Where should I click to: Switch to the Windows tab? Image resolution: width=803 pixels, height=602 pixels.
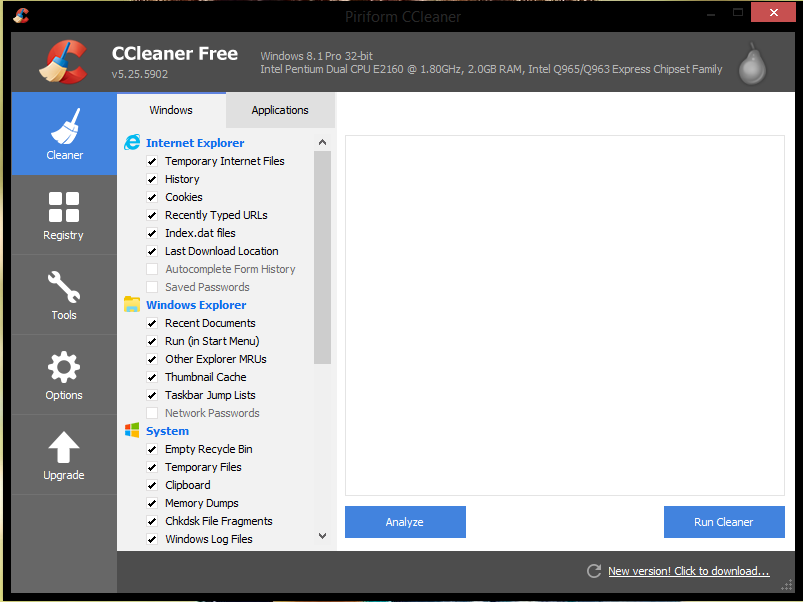point(171,110)
